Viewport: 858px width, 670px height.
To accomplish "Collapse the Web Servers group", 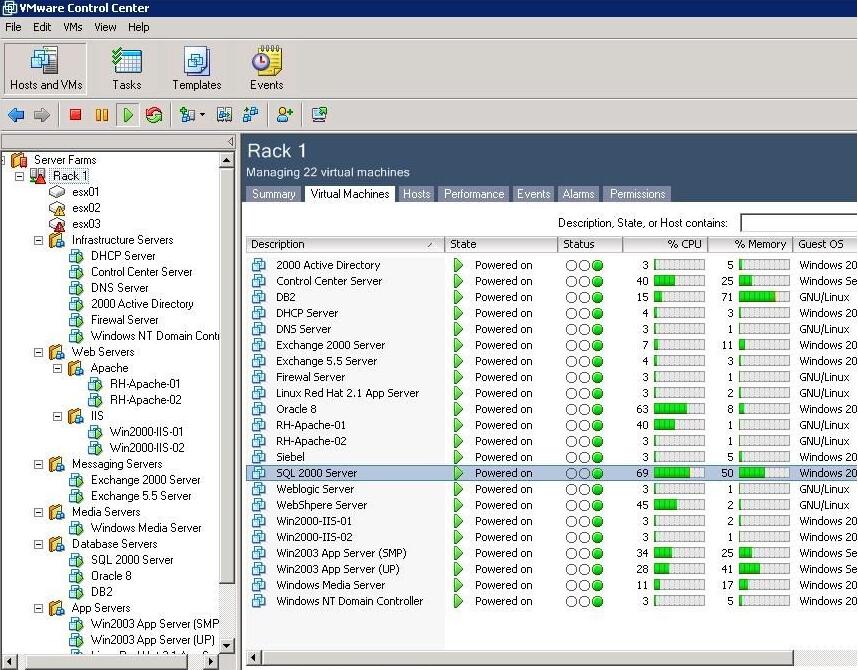I will (38, 353).
